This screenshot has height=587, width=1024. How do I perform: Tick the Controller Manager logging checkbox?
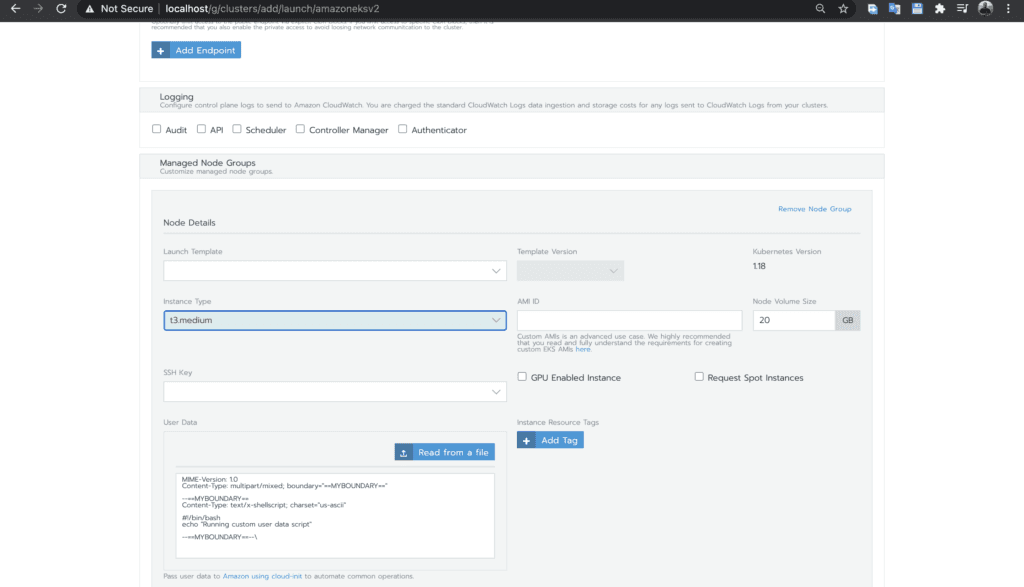pos(300,129)
